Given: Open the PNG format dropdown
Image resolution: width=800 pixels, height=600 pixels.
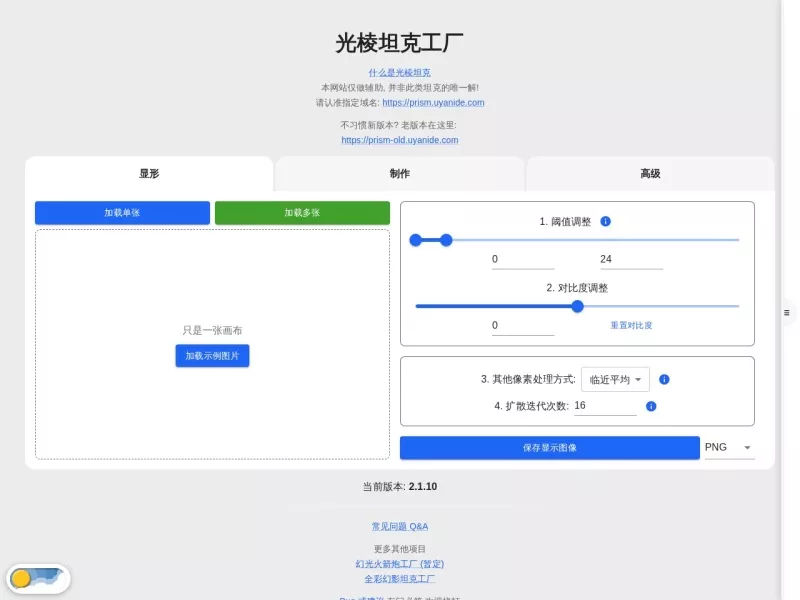Looking at the screenshot, I should click(x=729, y=447).
